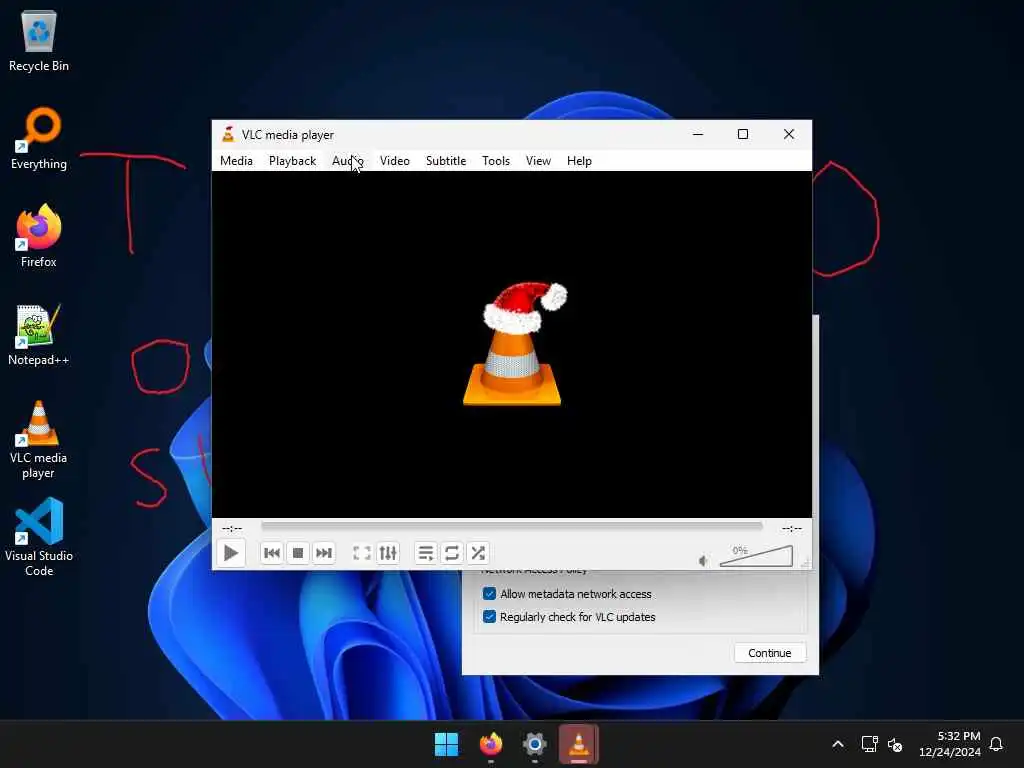Open the Windows Start menu

(447, 744)
